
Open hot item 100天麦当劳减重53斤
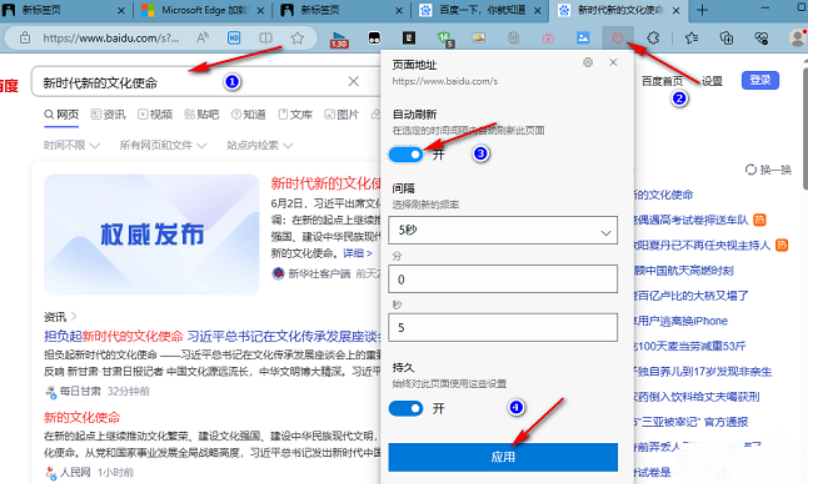point(690,346)
